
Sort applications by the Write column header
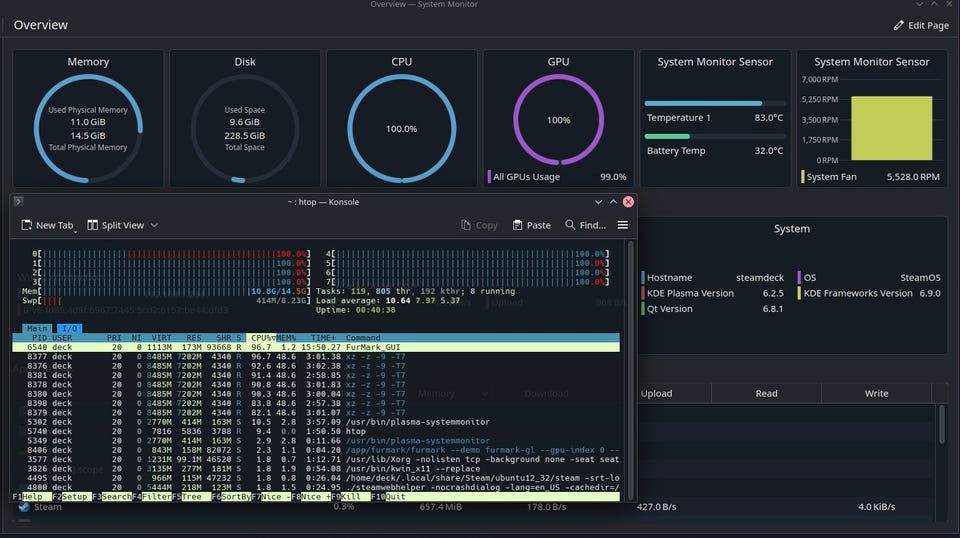pyautogui.click(x=876, y=393)
